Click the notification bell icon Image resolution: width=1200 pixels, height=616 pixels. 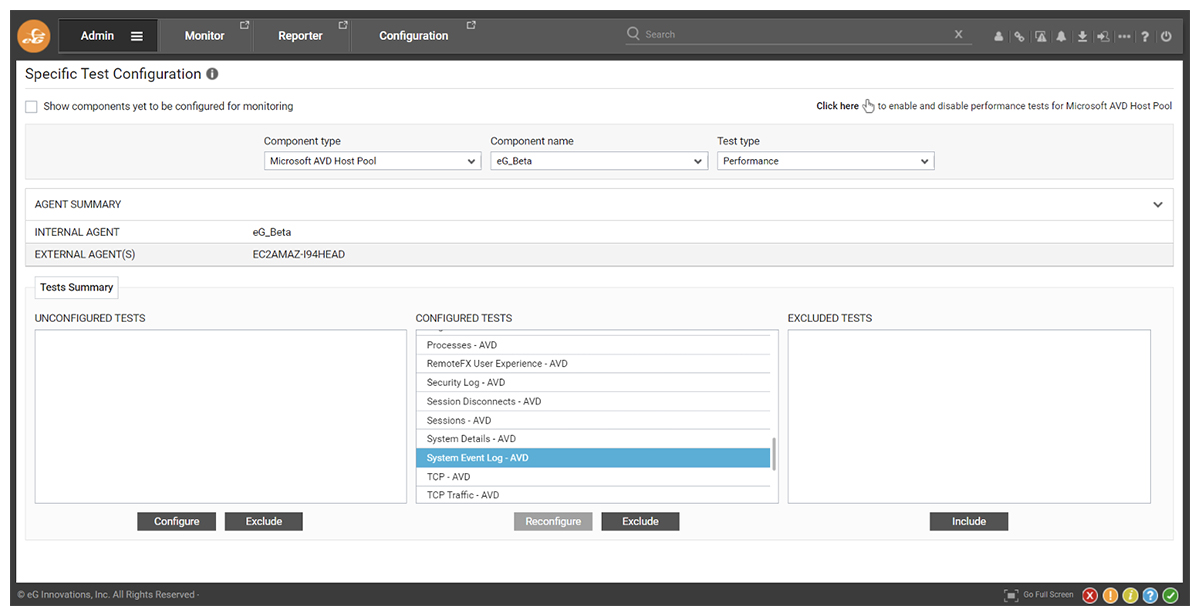(x=1061, y=36)
